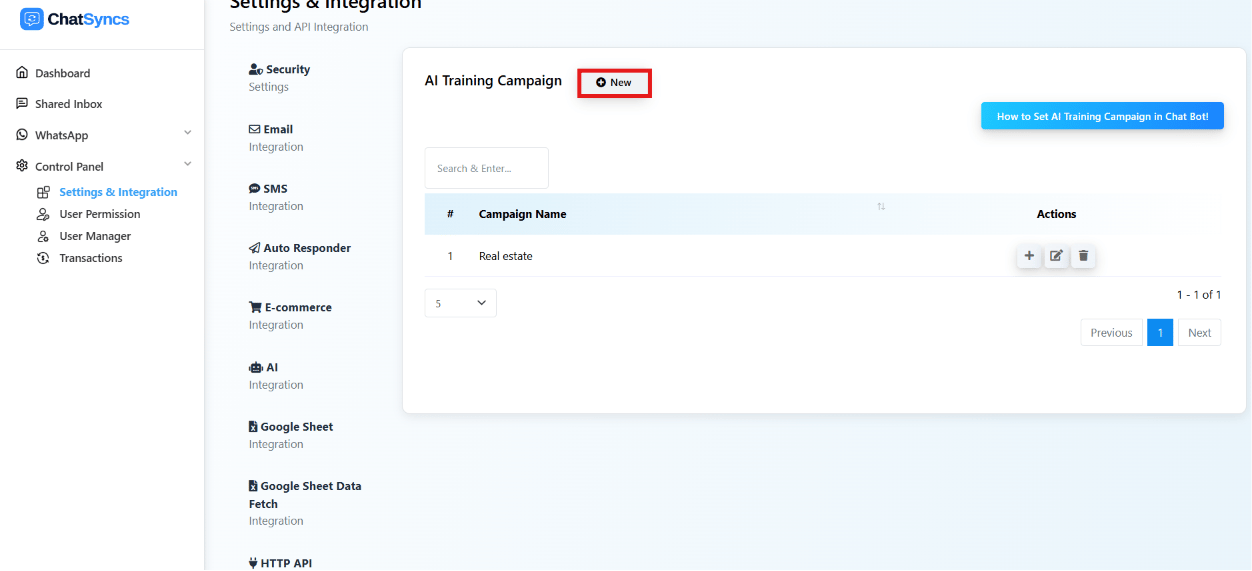Click the ChatSyncs logo icon

32,19
